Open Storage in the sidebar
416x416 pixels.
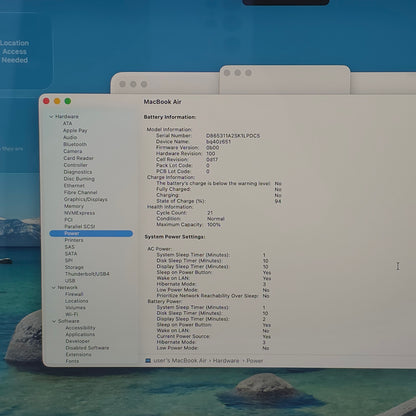(x=74, y=267)
